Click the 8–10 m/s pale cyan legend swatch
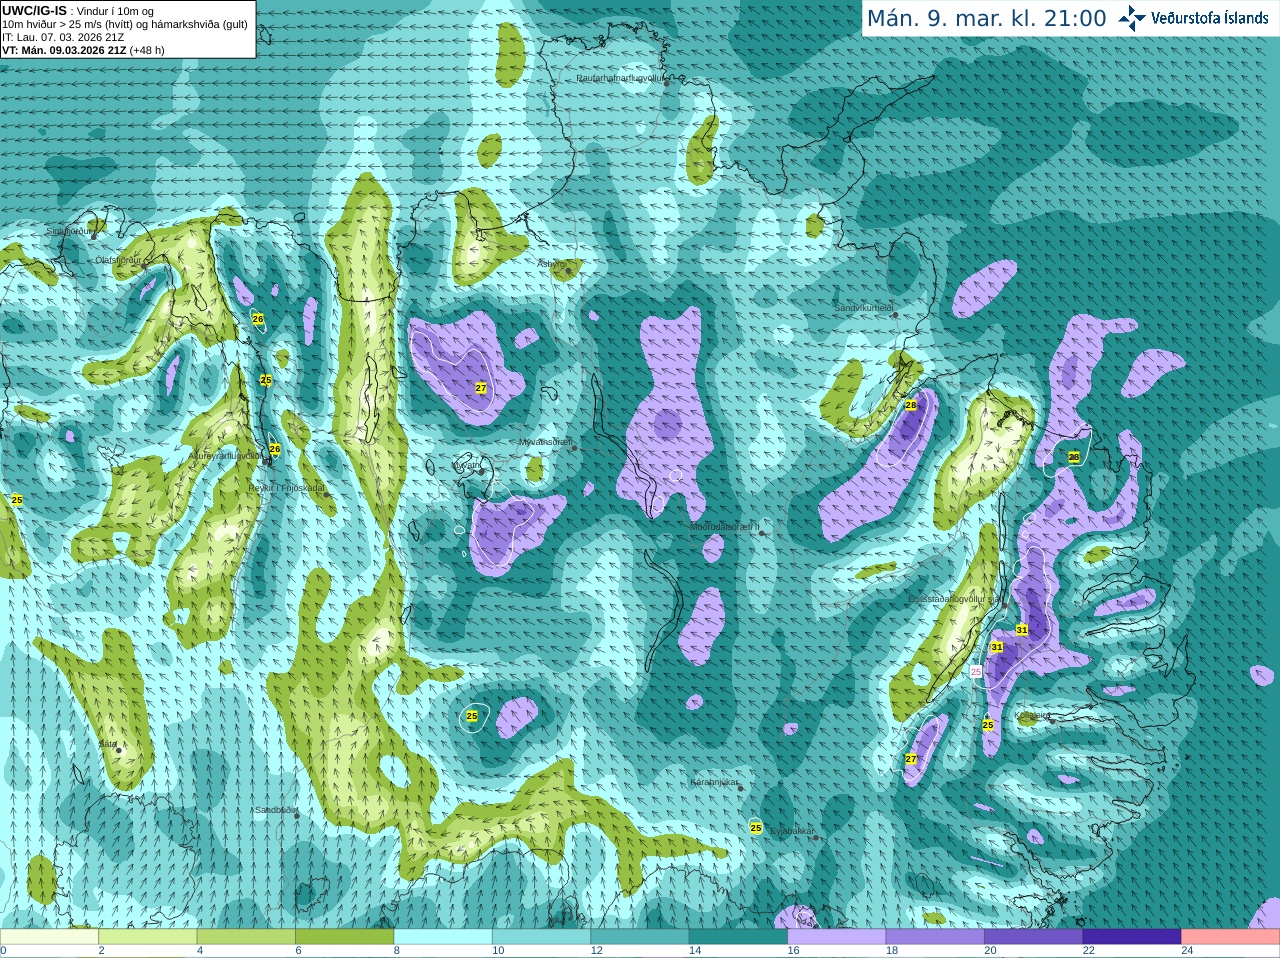 (x=443, y=937)
